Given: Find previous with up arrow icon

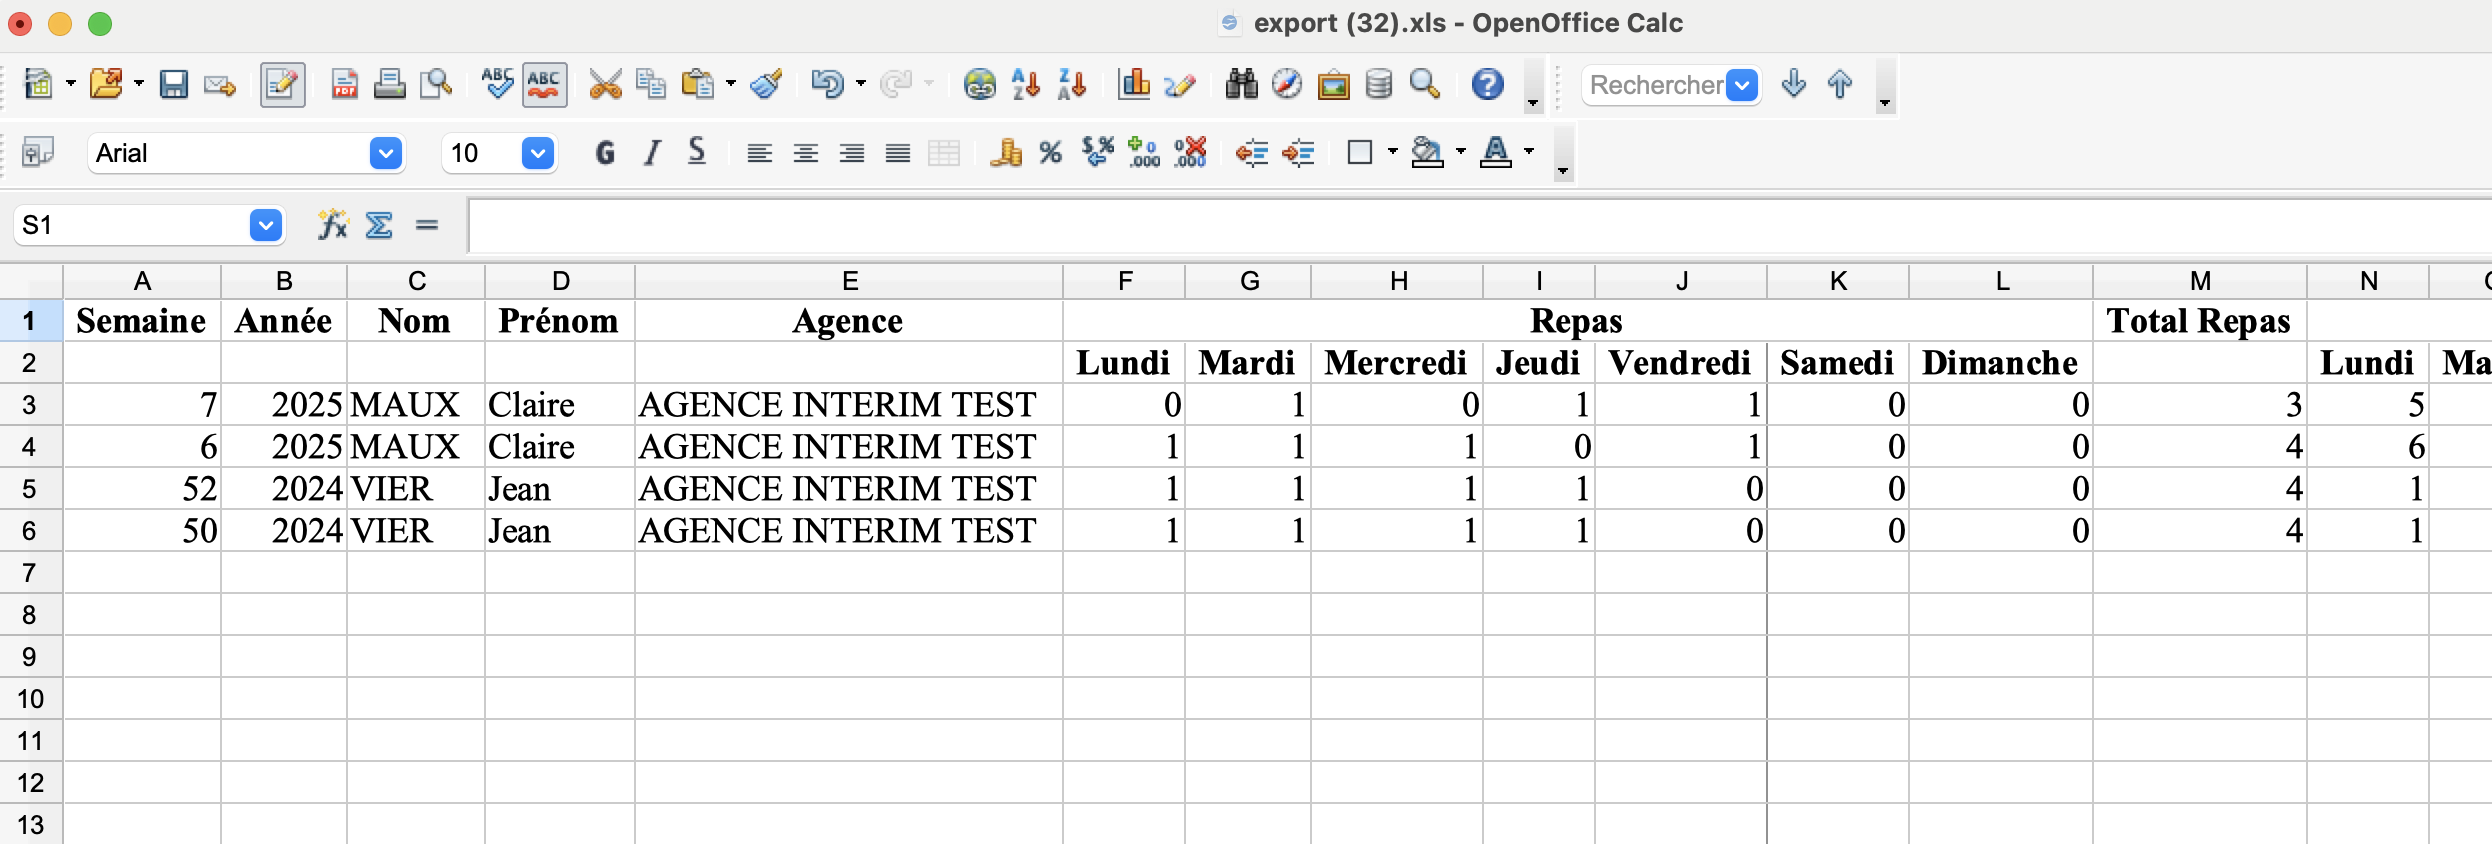Looking at the screenshot, I should pyautogui.click(x=1840, y=84).
